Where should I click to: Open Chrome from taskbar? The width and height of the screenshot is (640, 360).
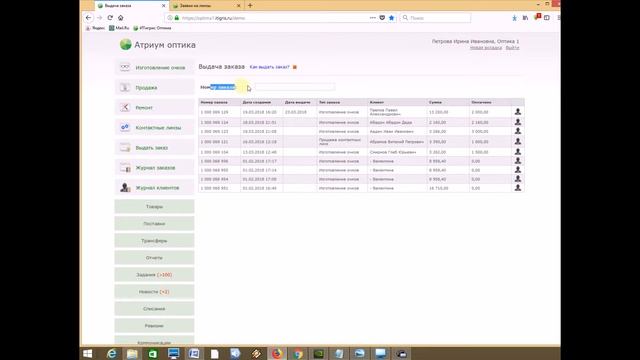298,353
